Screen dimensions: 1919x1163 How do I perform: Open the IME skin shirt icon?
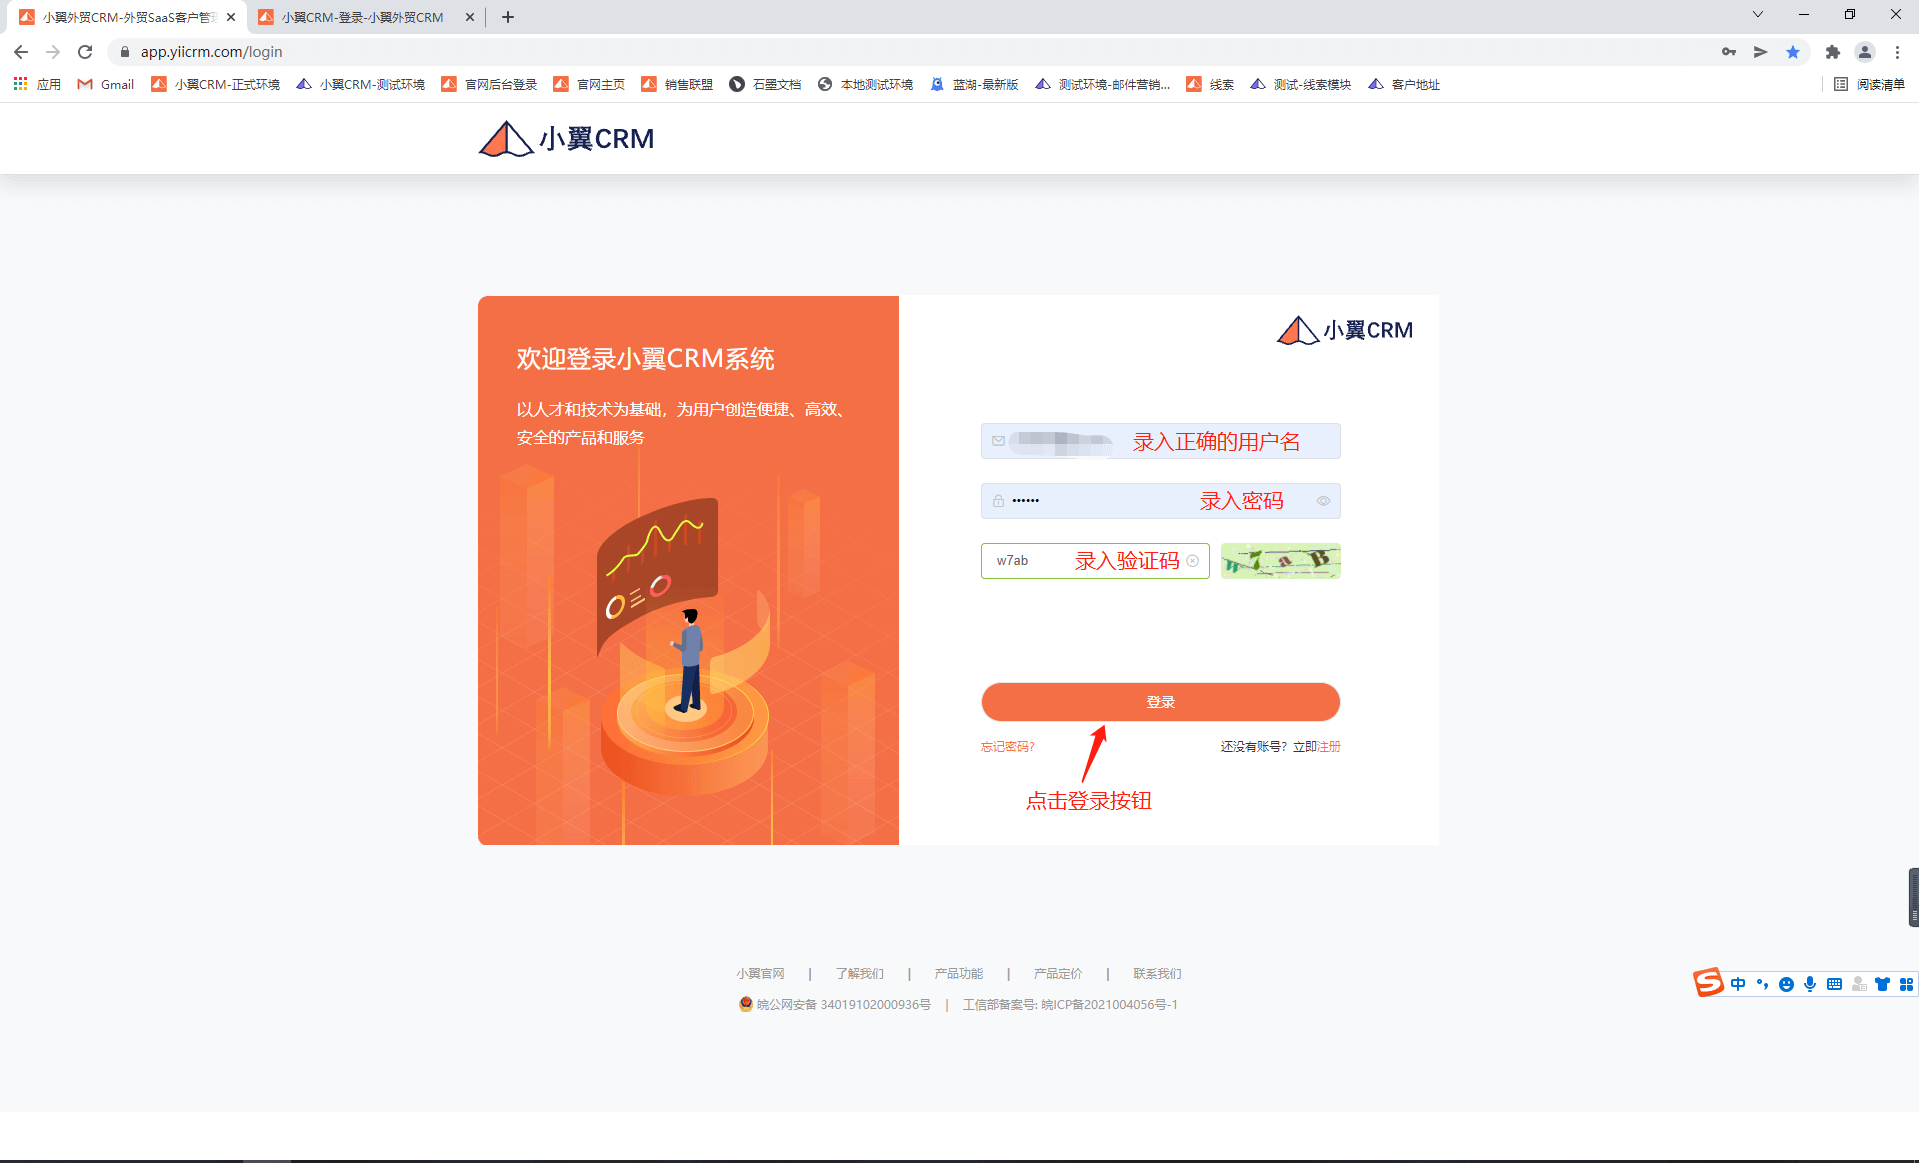click(1882, 984)
